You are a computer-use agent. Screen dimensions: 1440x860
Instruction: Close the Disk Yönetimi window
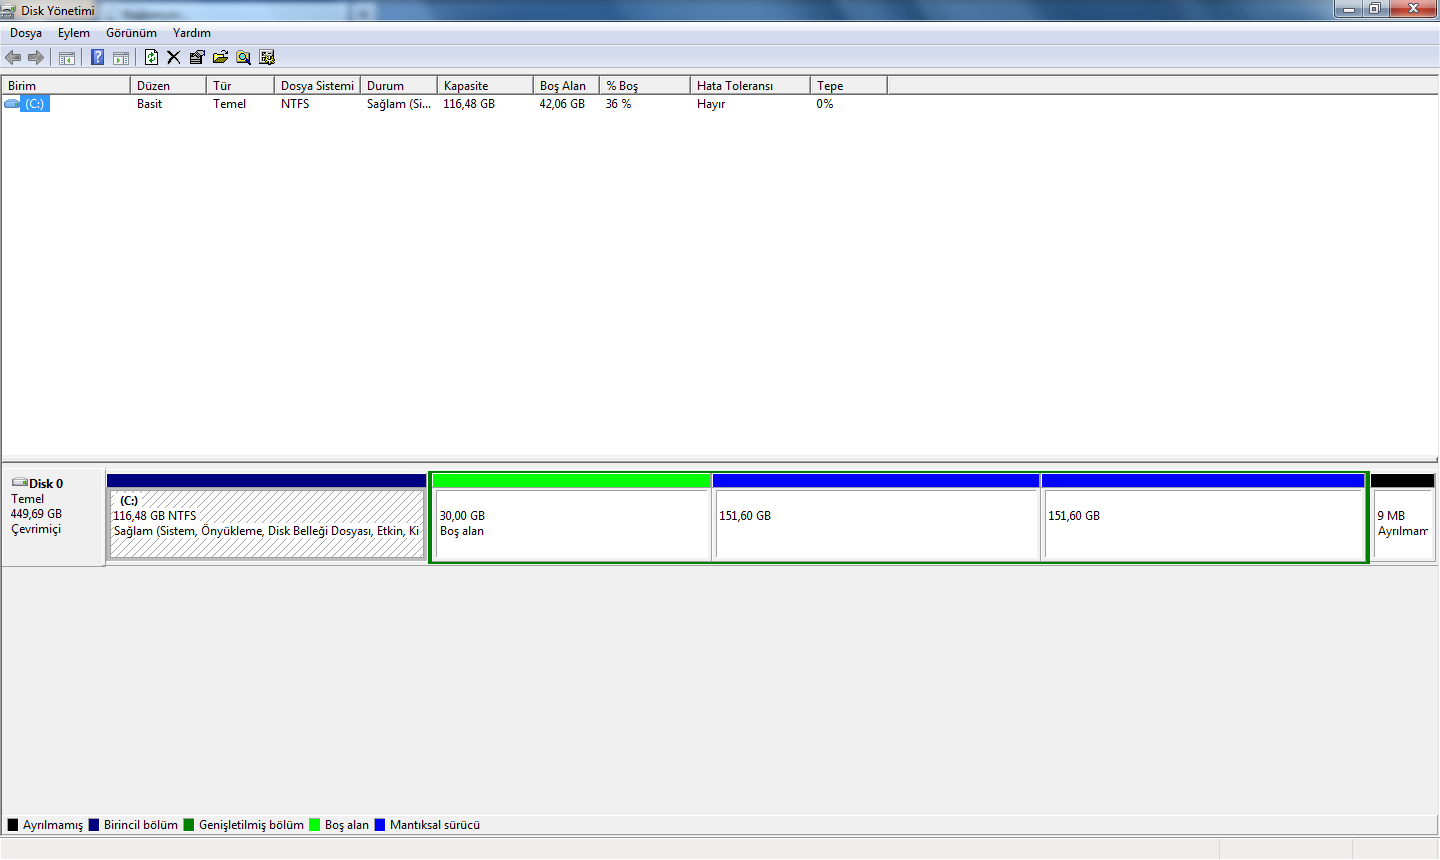[x=1413, y=9]
